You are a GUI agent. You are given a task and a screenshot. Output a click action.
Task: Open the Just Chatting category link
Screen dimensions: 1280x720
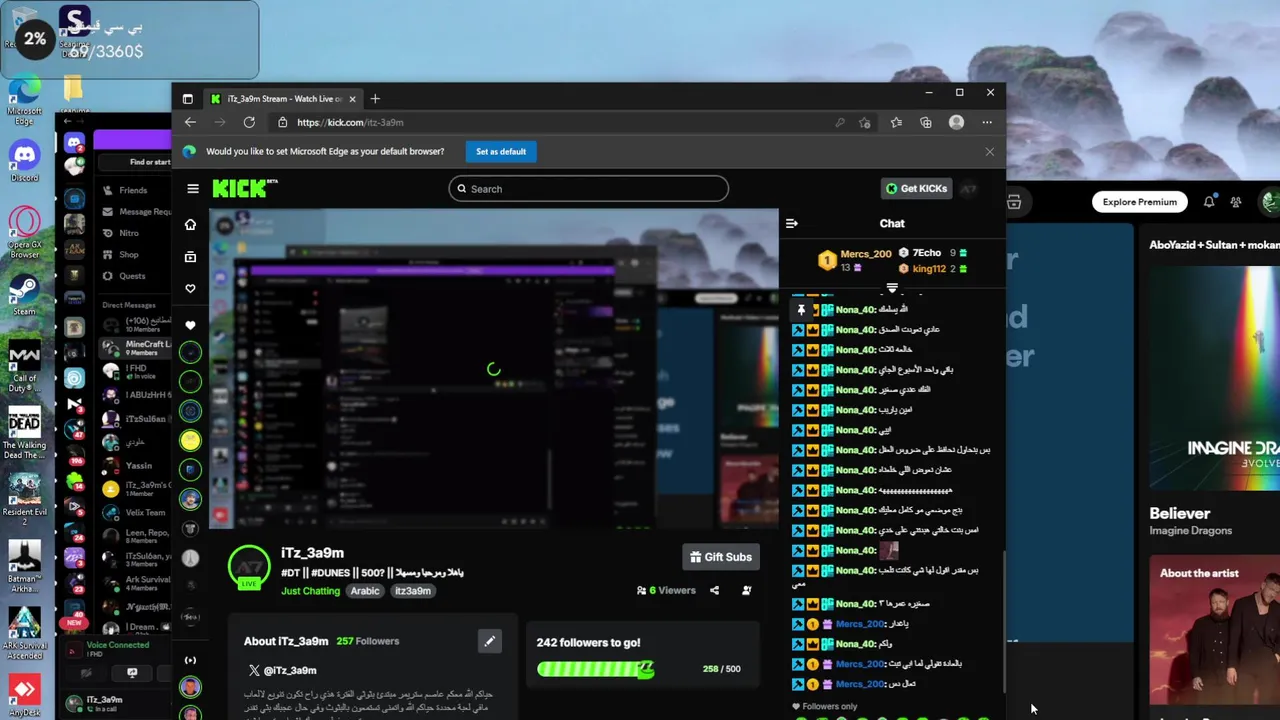[311, 591]
